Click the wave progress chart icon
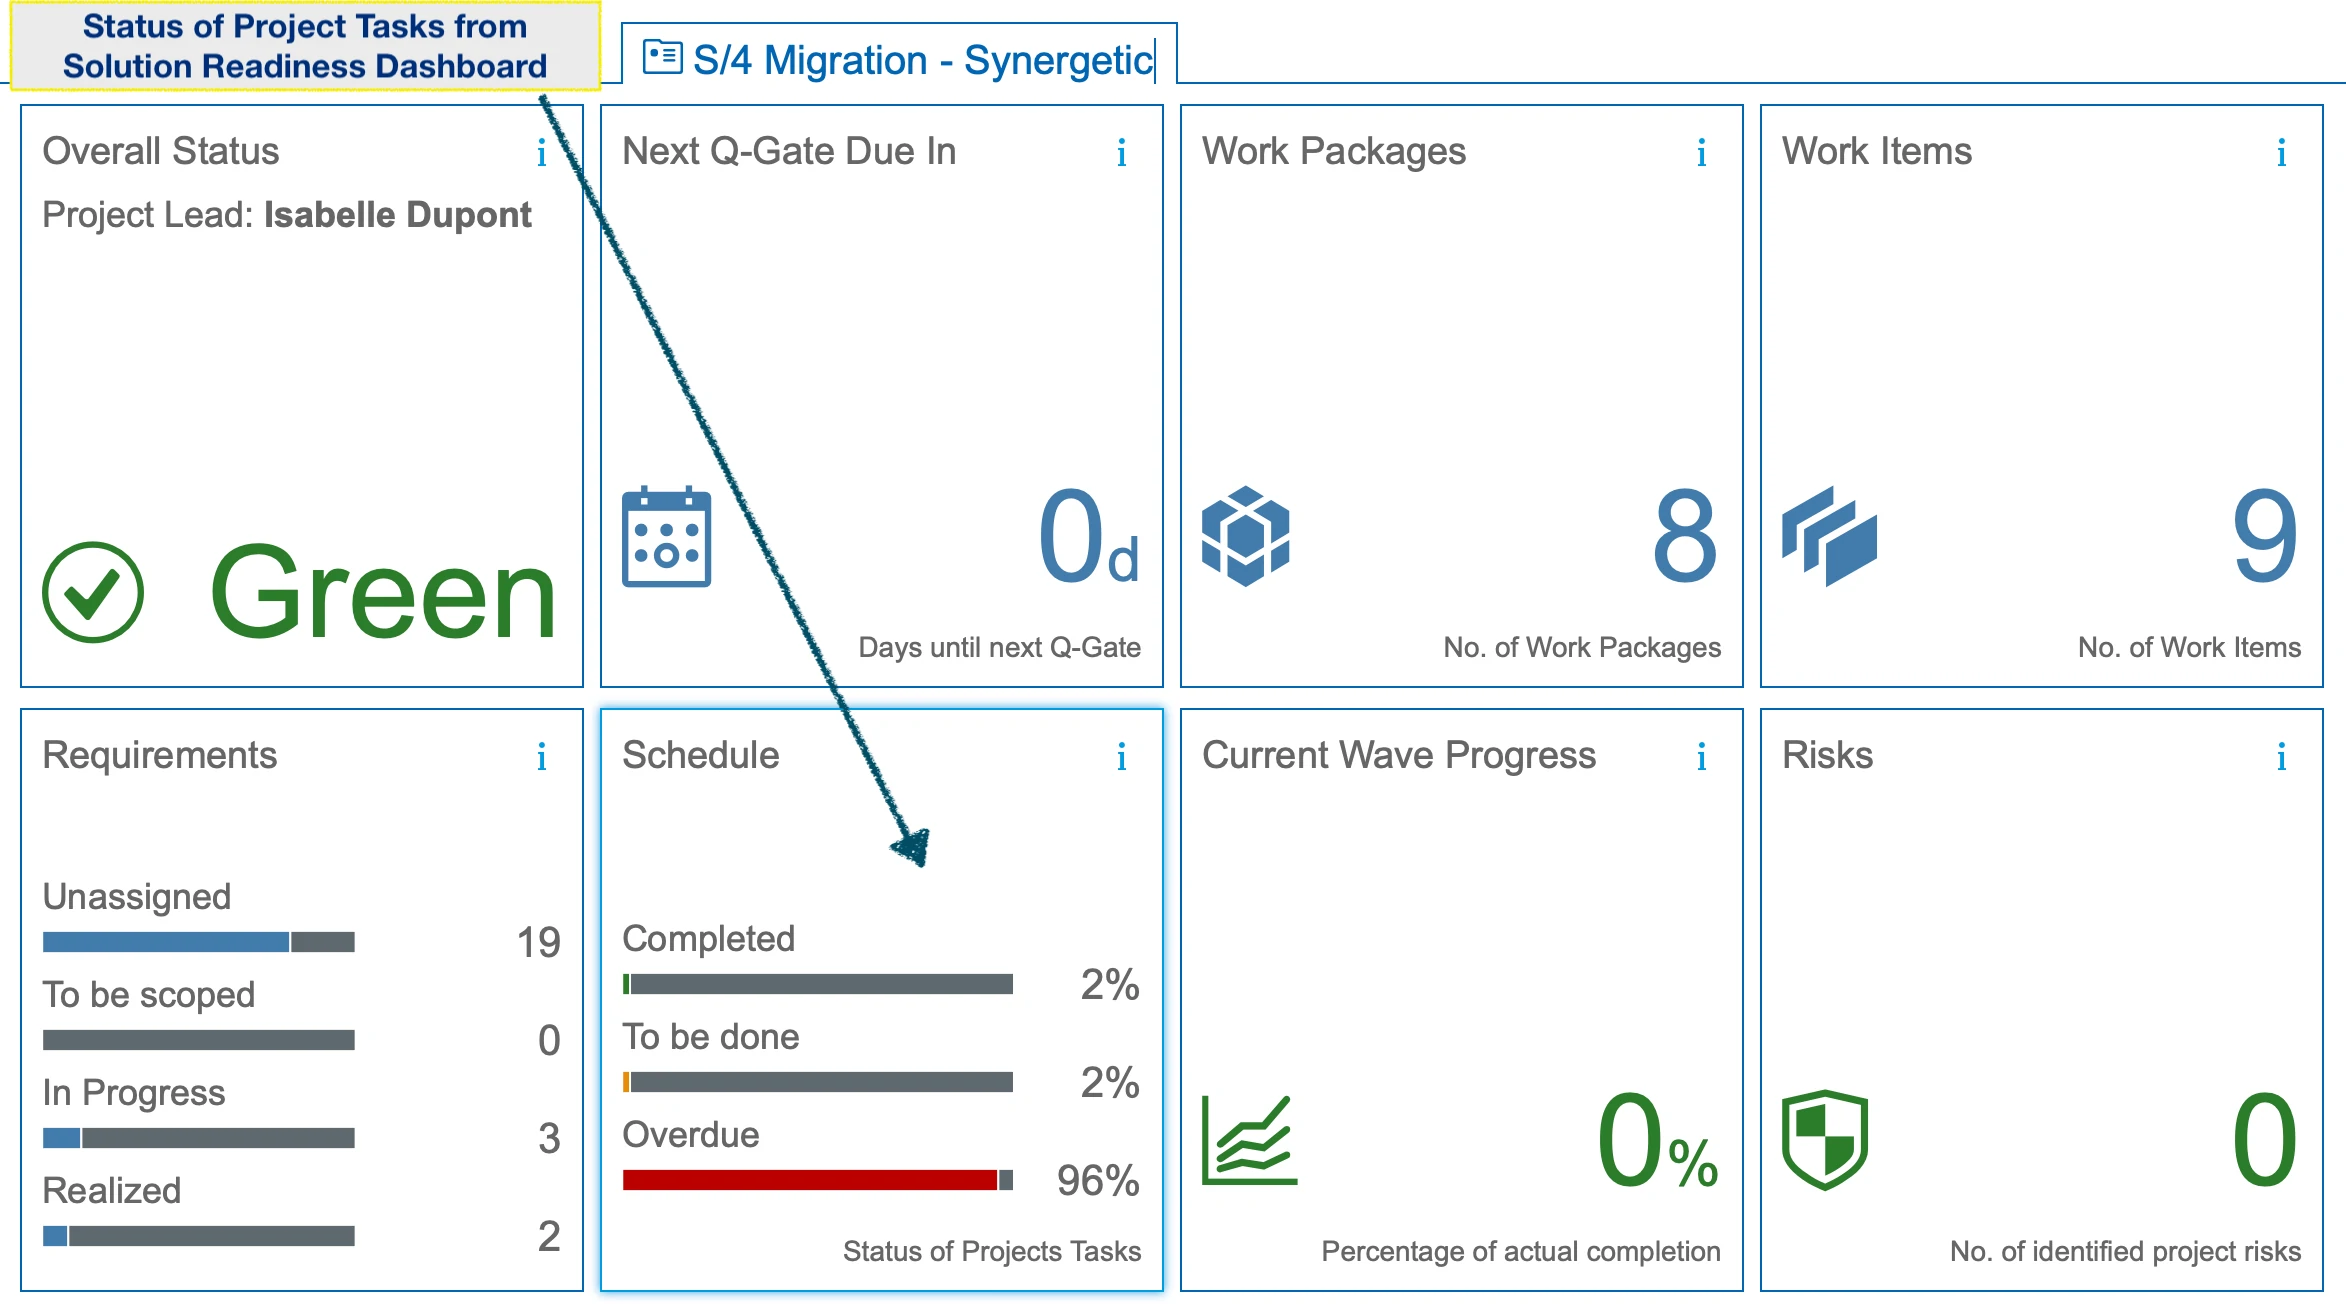 (x=1249, y=1141)
